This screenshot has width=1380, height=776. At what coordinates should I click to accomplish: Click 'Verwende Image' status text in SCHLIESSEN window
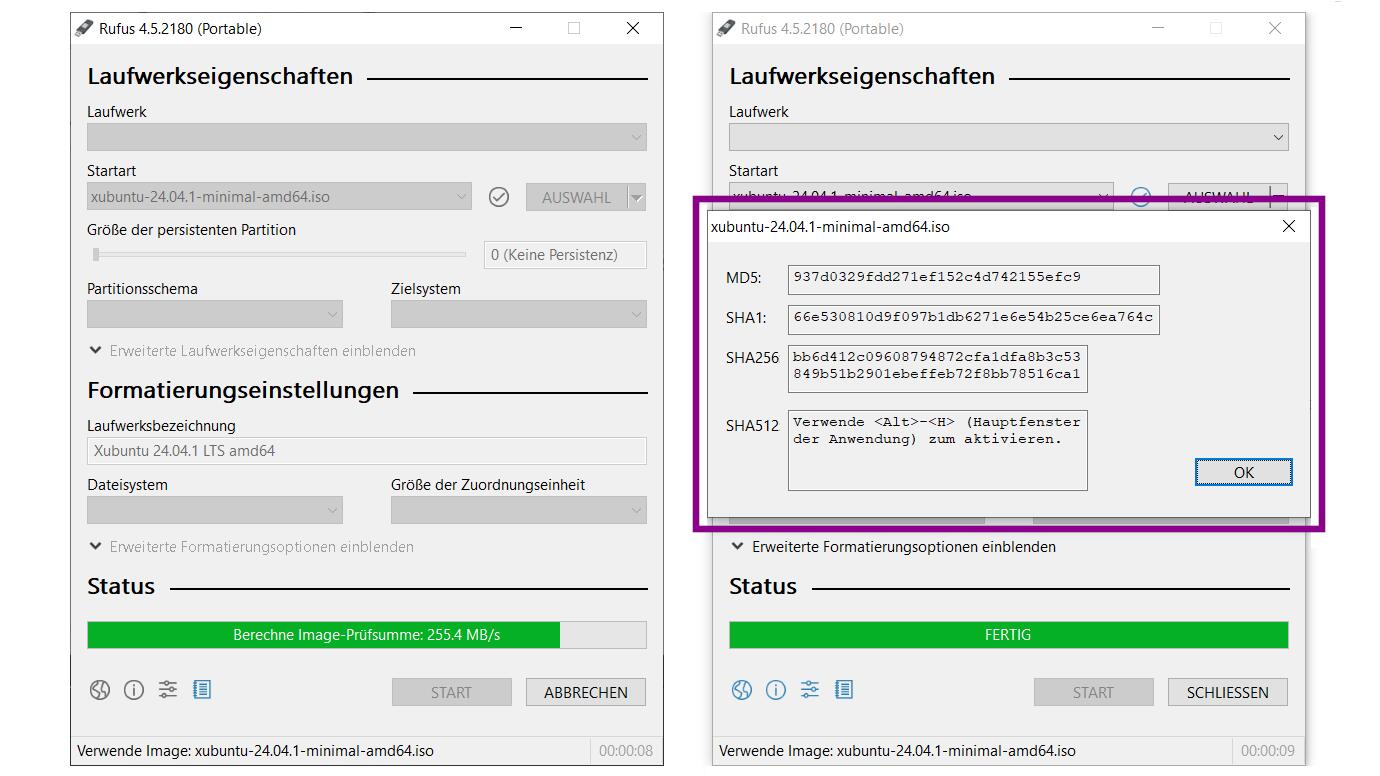pyautogui.click(x=898, y=751)
